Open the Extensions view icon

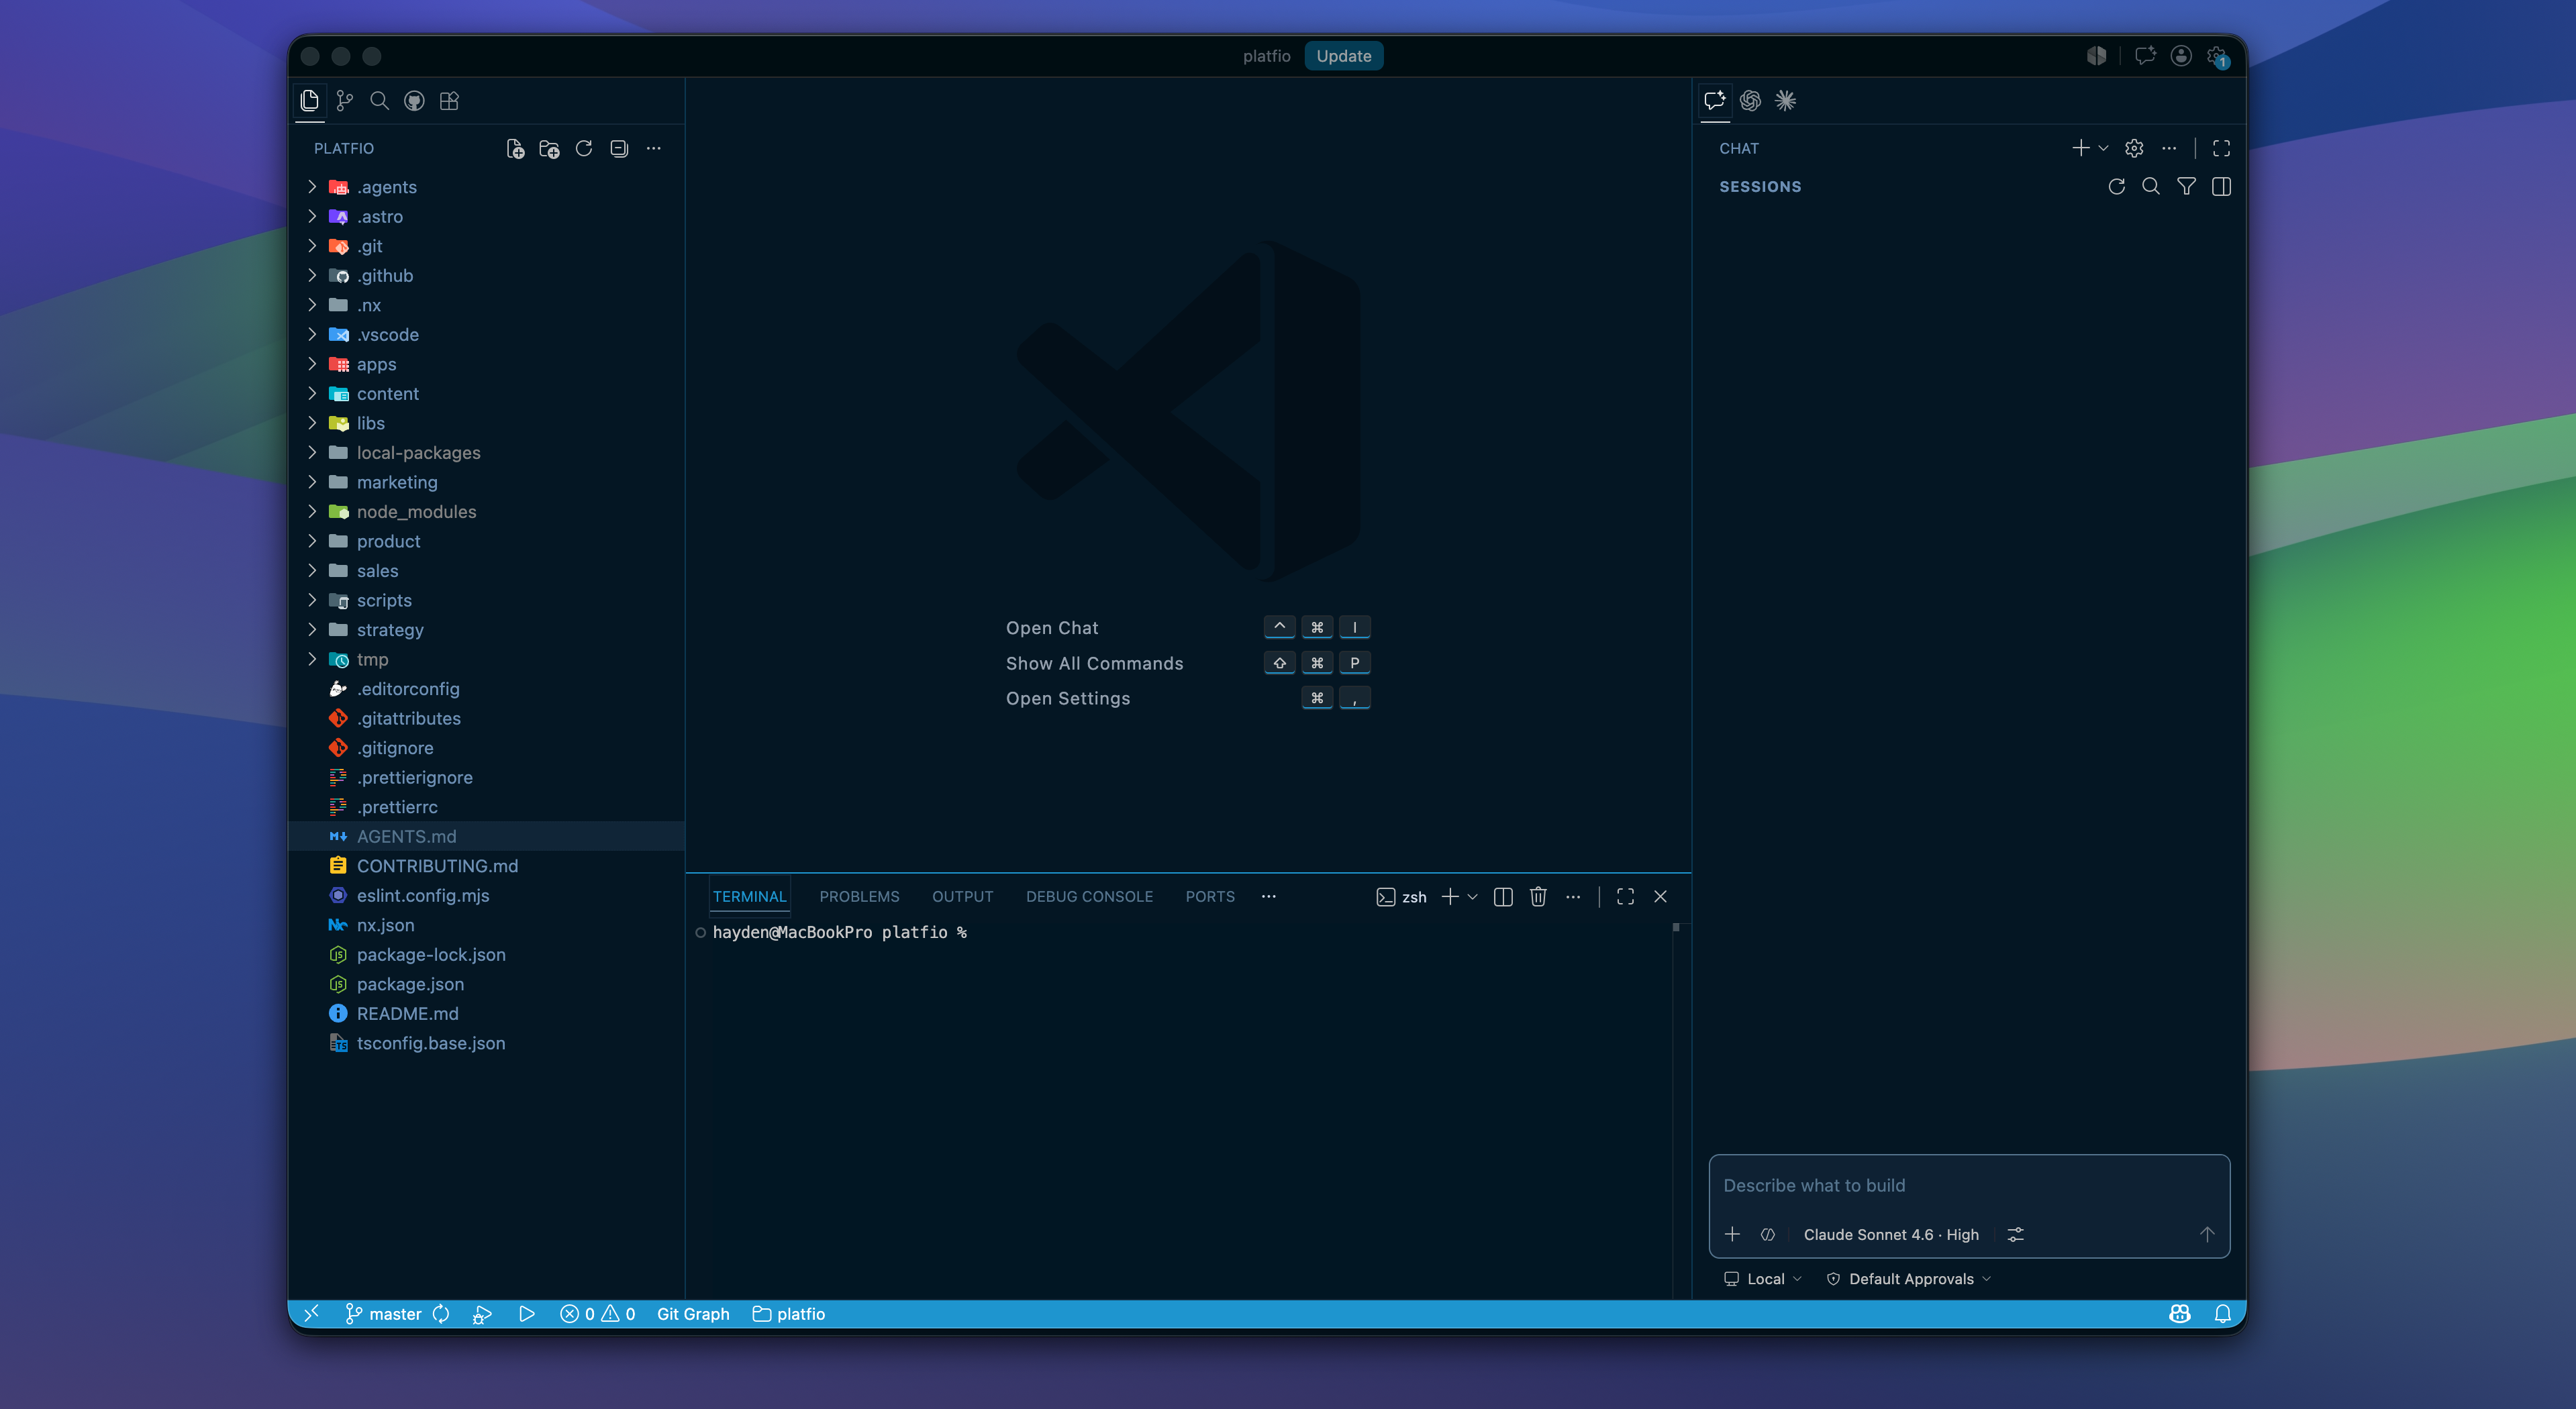pyautogui.click(x=449, y=101)
